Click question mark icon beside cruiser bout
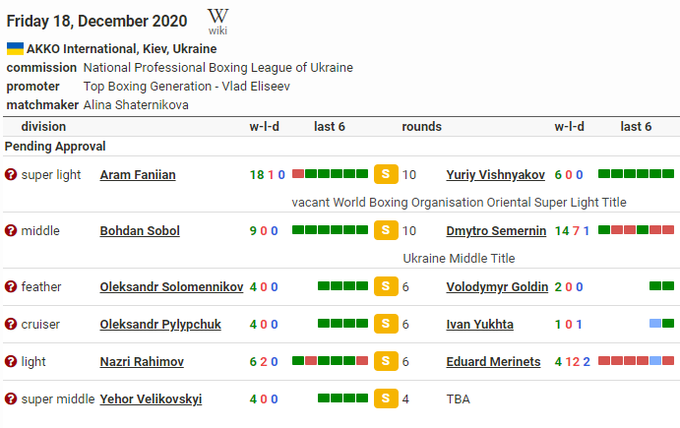This screenshot has height=428, width=680. (x=11, y=324)
